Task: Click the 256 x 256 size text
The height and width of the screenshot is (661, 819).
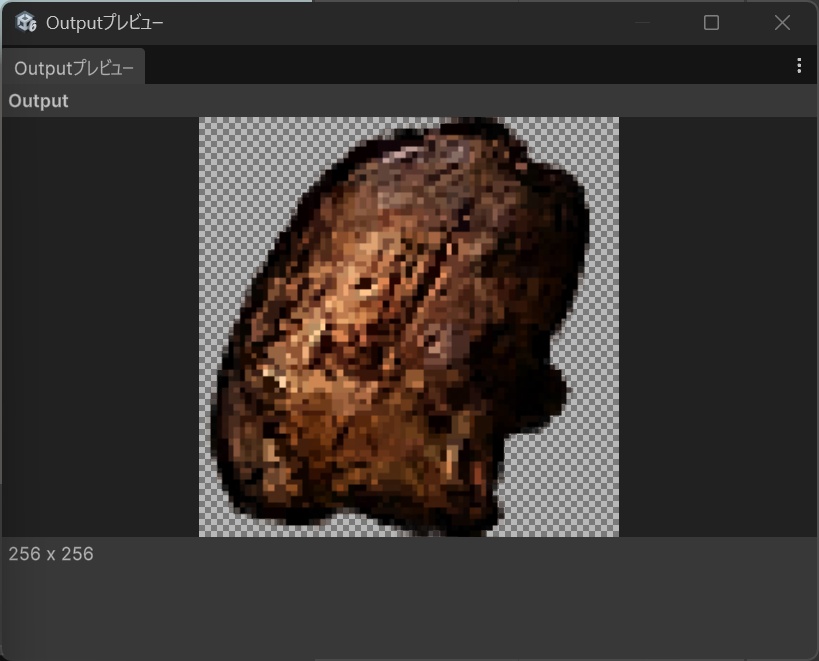Action: pyautogui.click(x=51, y=554)
